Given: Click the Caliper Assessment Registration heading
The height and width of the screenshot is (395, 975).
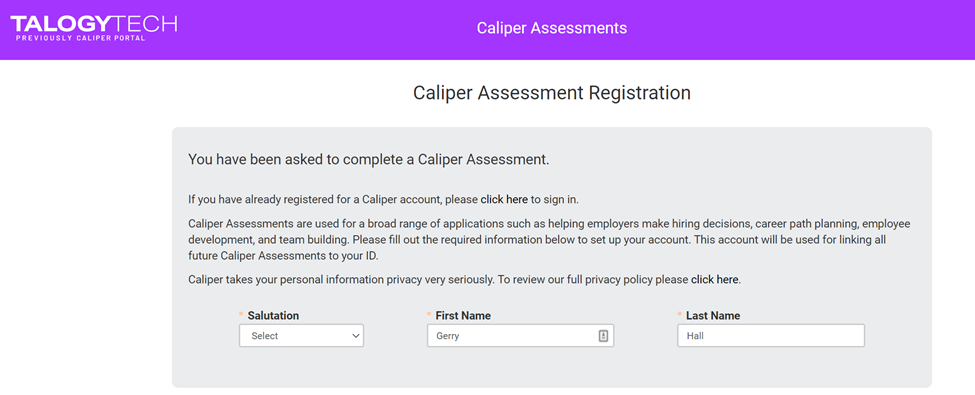Looking at the screenshot, I should (552, 93).
